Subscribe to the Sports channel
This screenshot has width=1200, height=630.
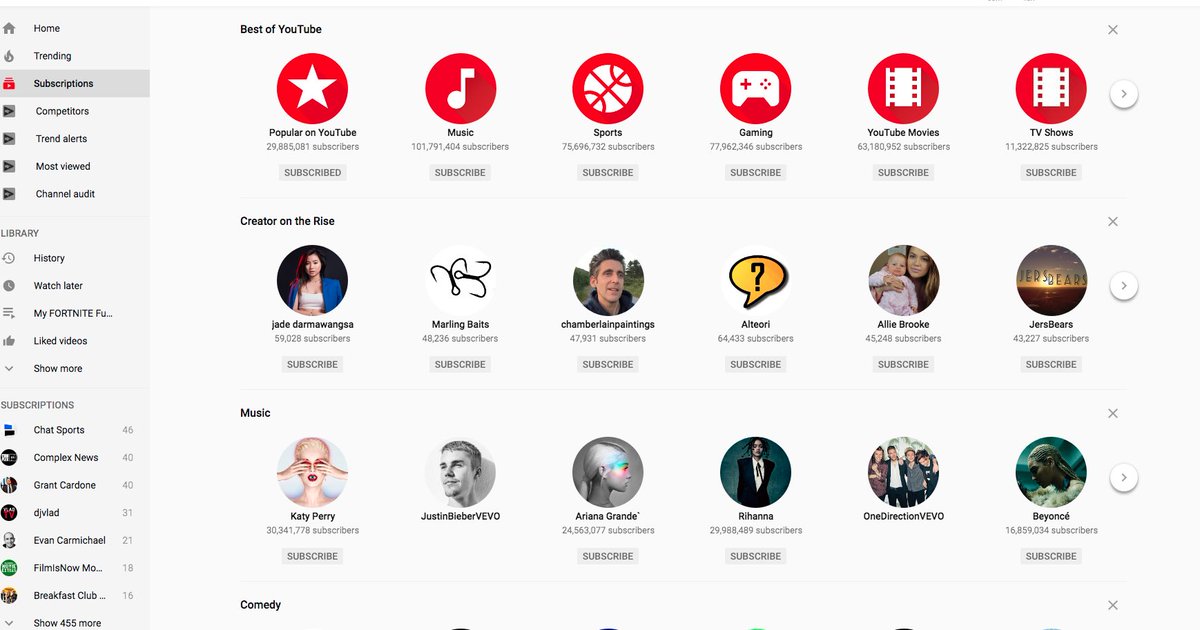click(x=608, y=173)
